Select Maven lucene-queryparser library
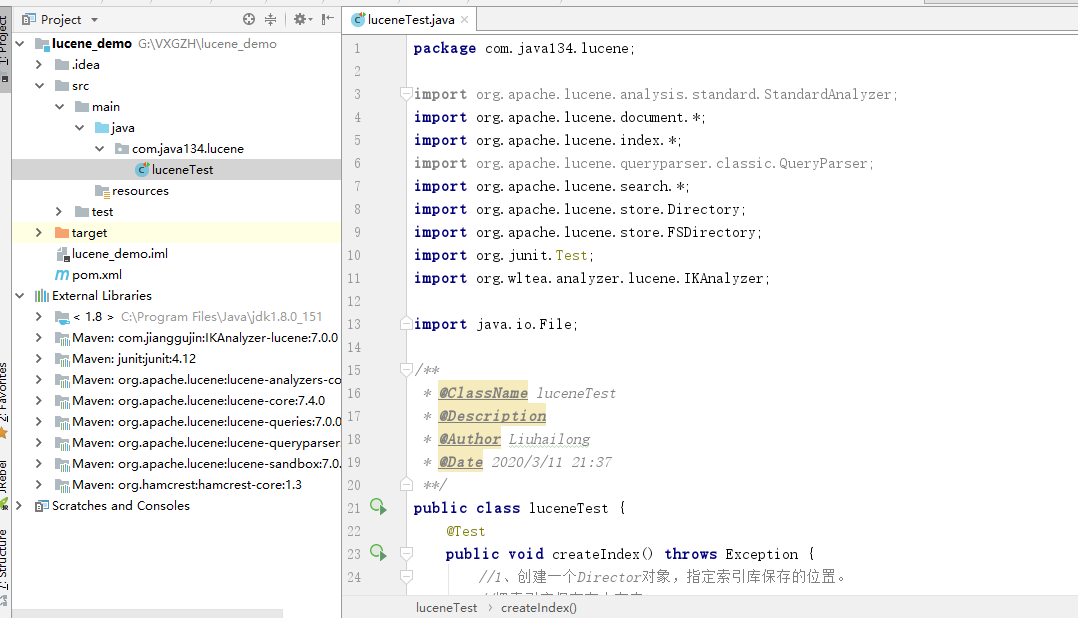The image size is (1078, 618). [206, 443]
